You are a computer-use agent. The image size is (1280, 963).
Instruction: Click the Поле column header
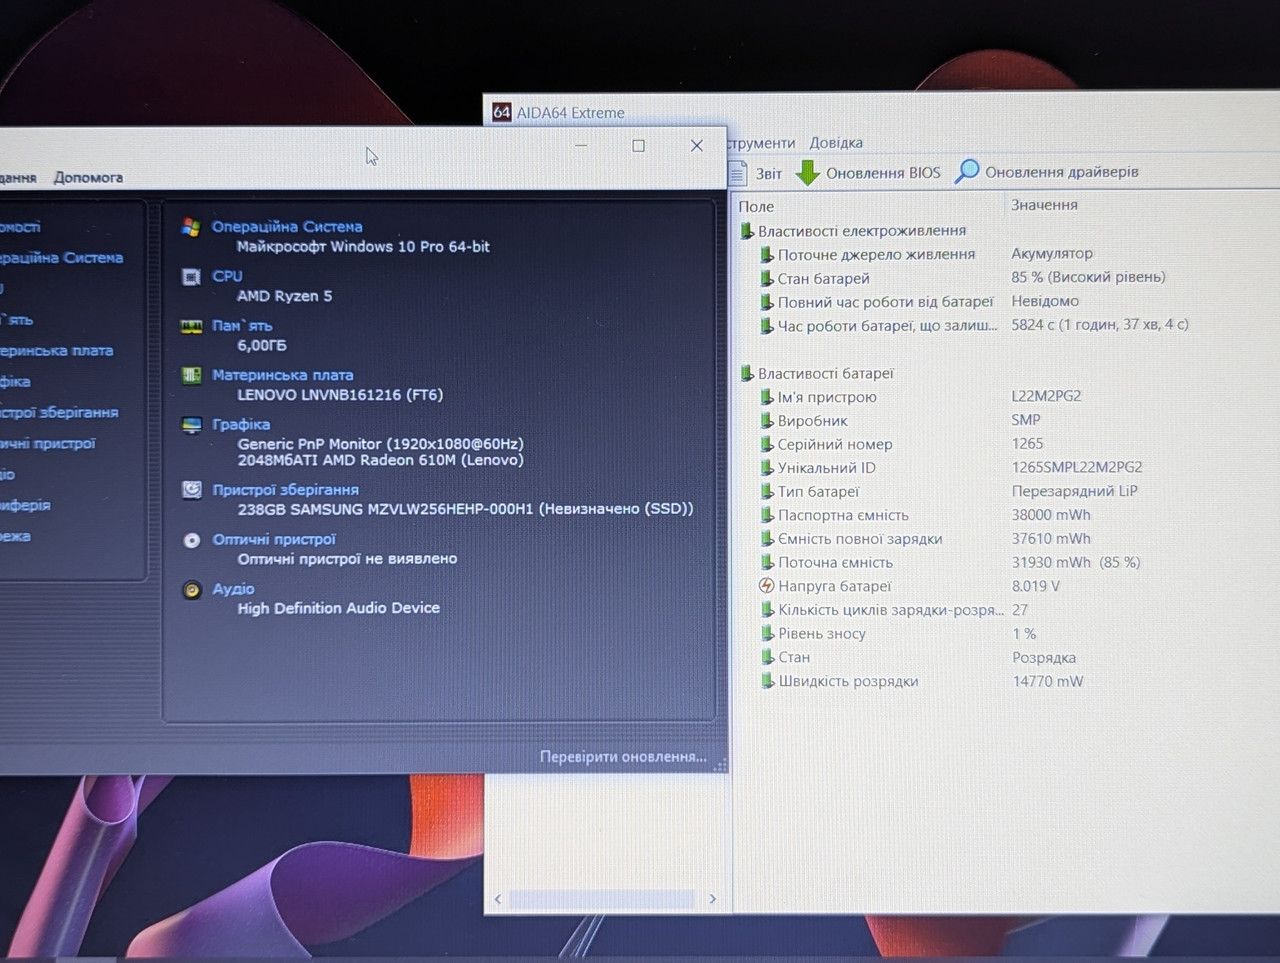756,206
